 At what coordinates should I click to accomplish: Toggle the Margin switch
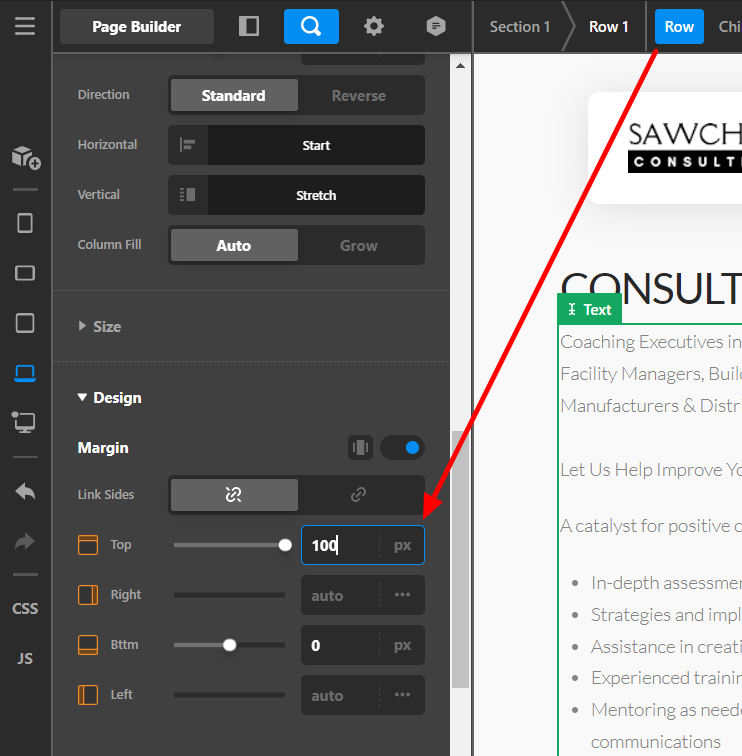[x=403, y=447]
